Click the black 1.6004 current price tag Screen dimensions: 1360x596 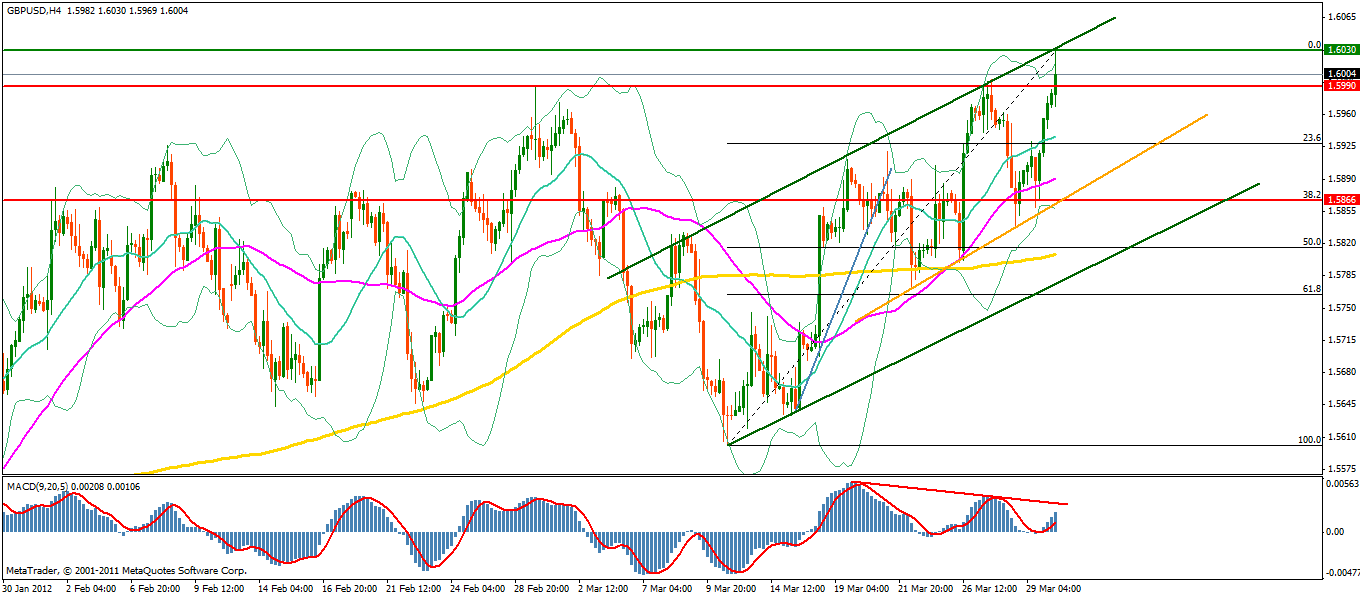(x=1340, y=74)
